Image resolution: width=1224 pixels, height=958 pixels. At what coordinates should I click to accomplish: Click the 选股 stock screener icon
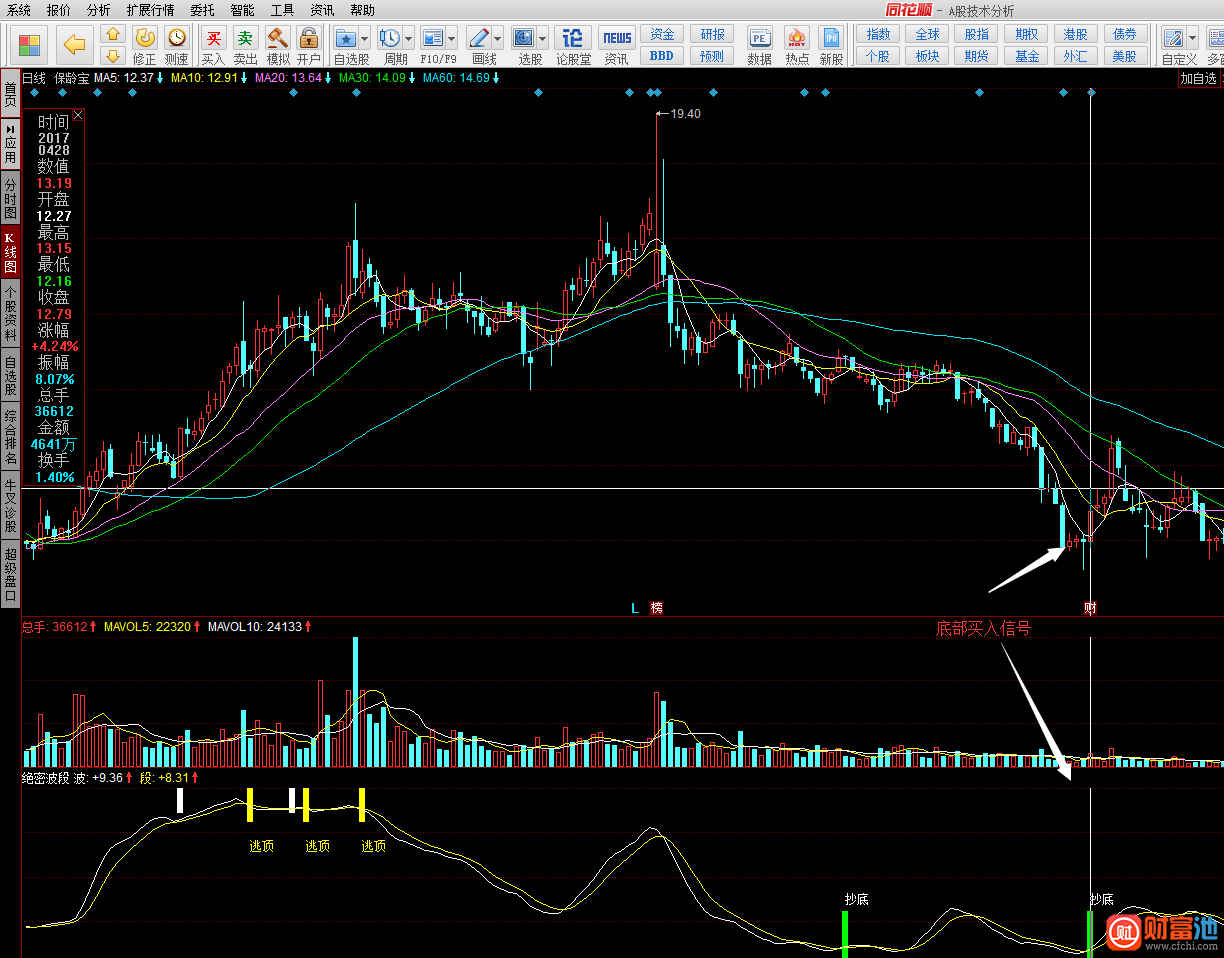523,38
